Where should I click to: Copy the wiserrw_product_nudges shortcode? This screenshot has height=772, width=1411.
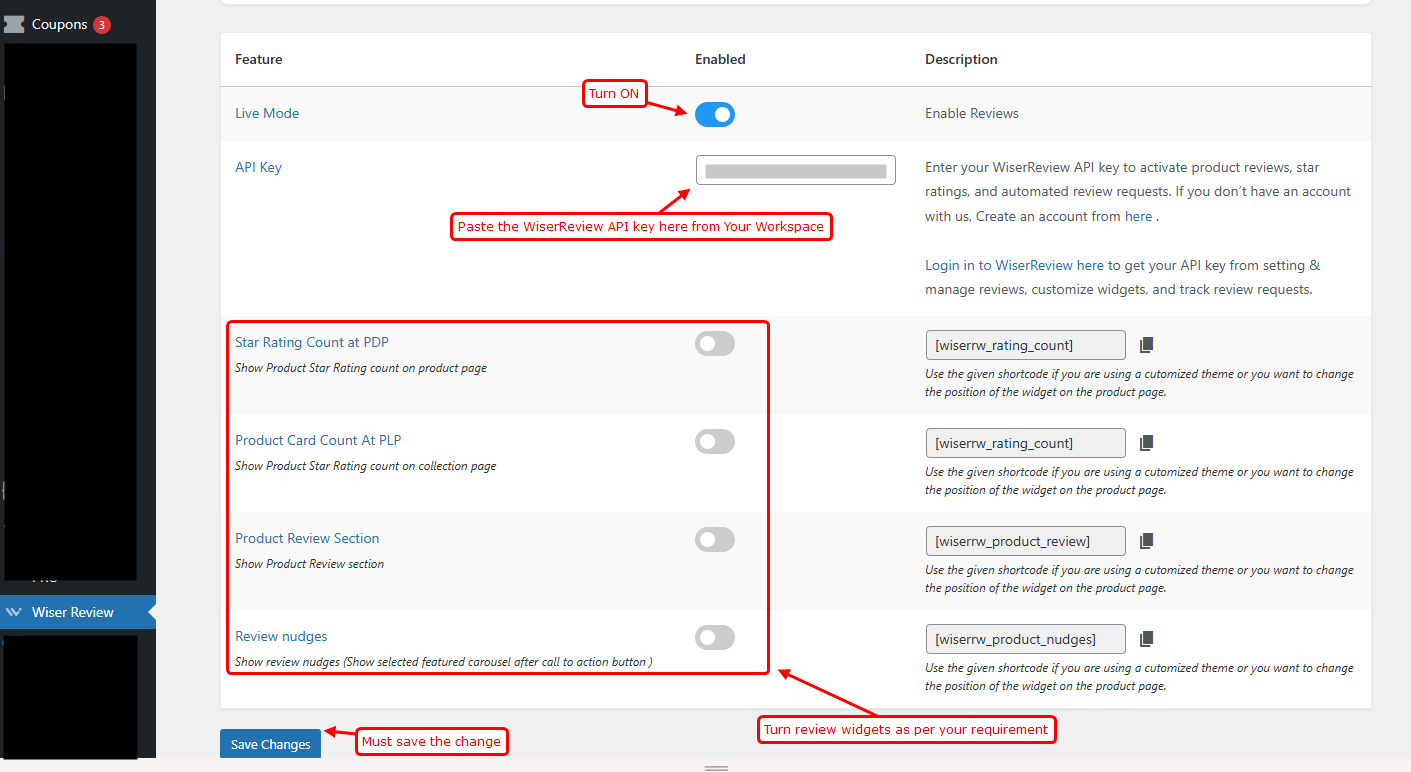(1147, 639)
